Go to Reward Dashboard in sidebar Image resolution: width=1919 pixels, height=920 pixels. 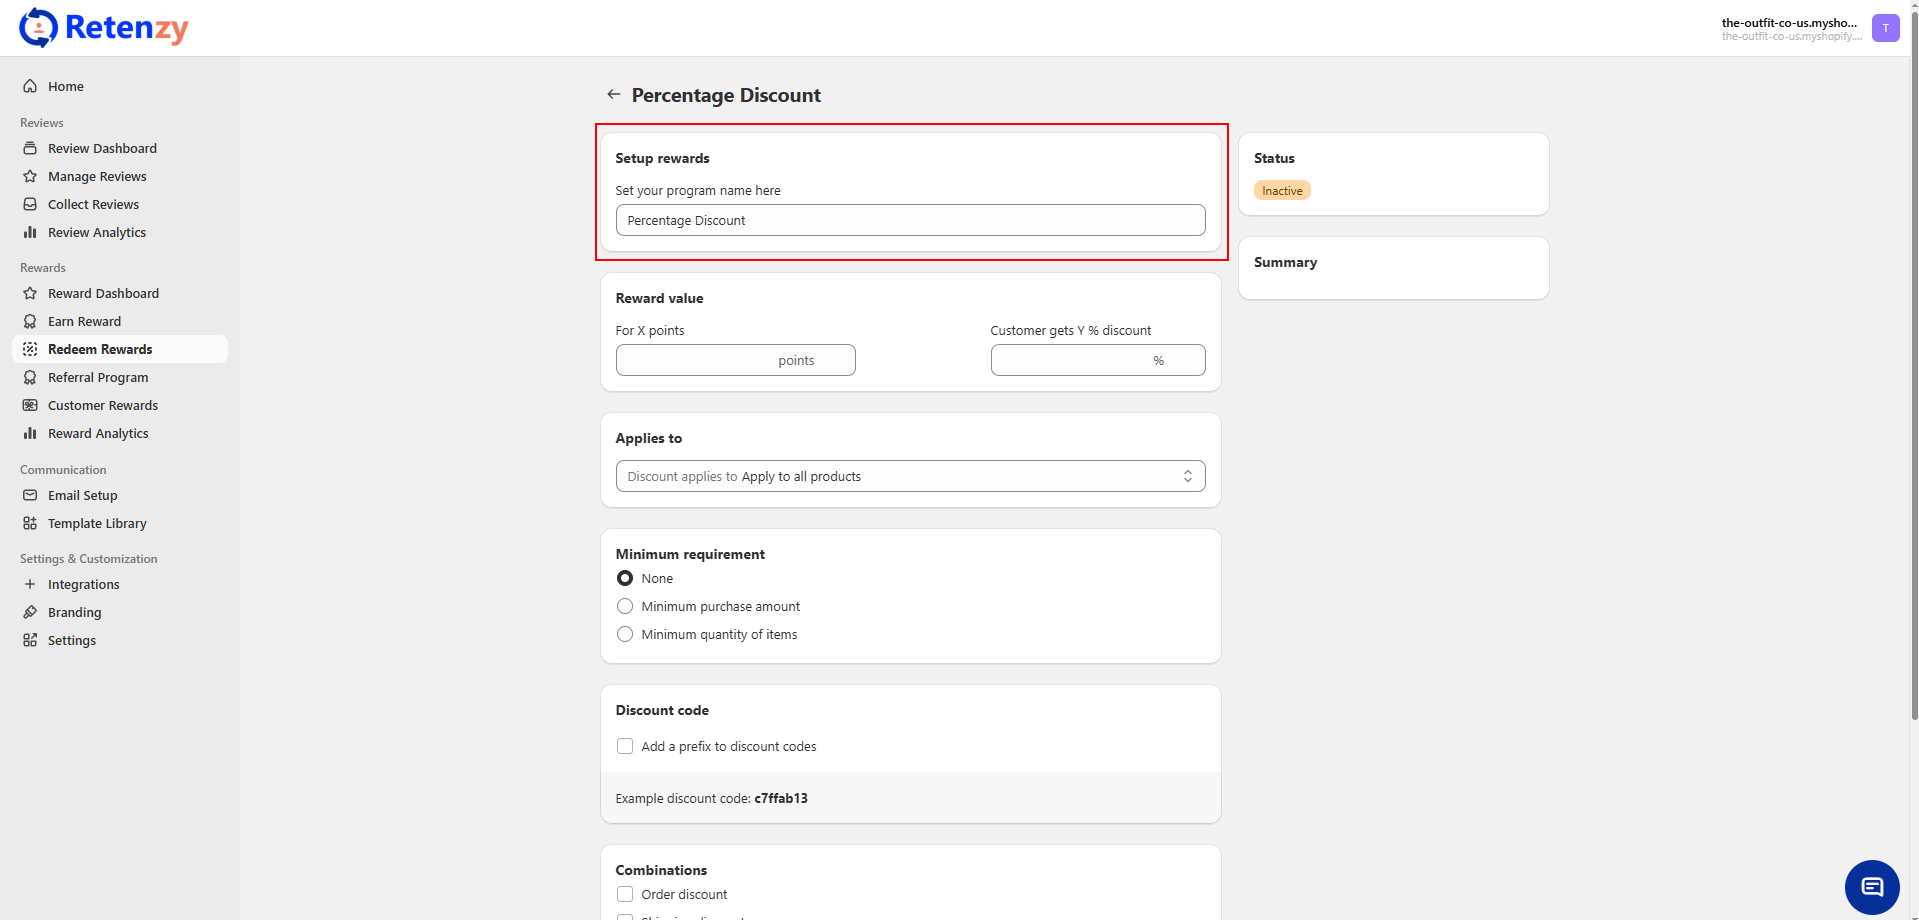coord(103,293)
